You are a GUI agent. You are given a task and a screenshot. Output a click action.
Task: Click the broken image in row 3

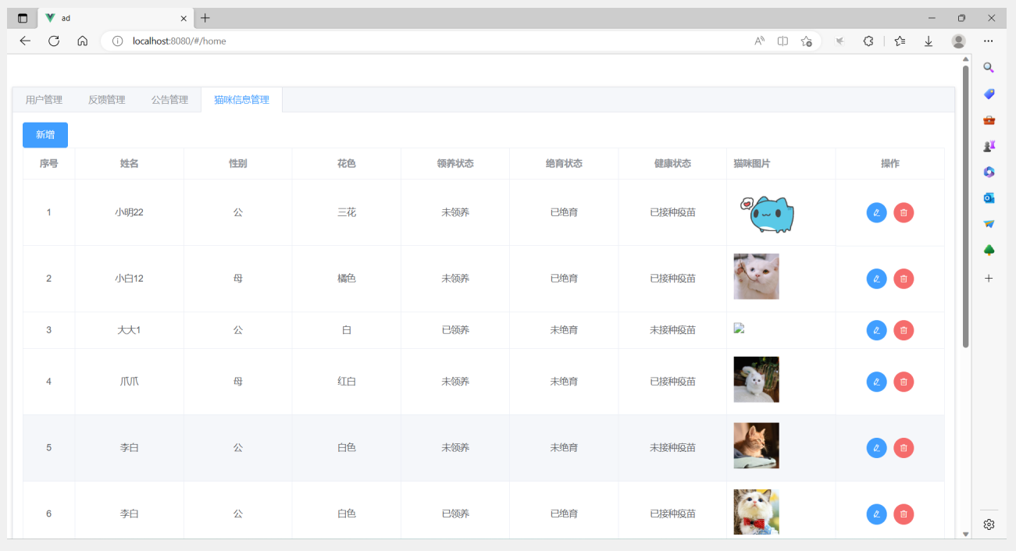[739, 328]
